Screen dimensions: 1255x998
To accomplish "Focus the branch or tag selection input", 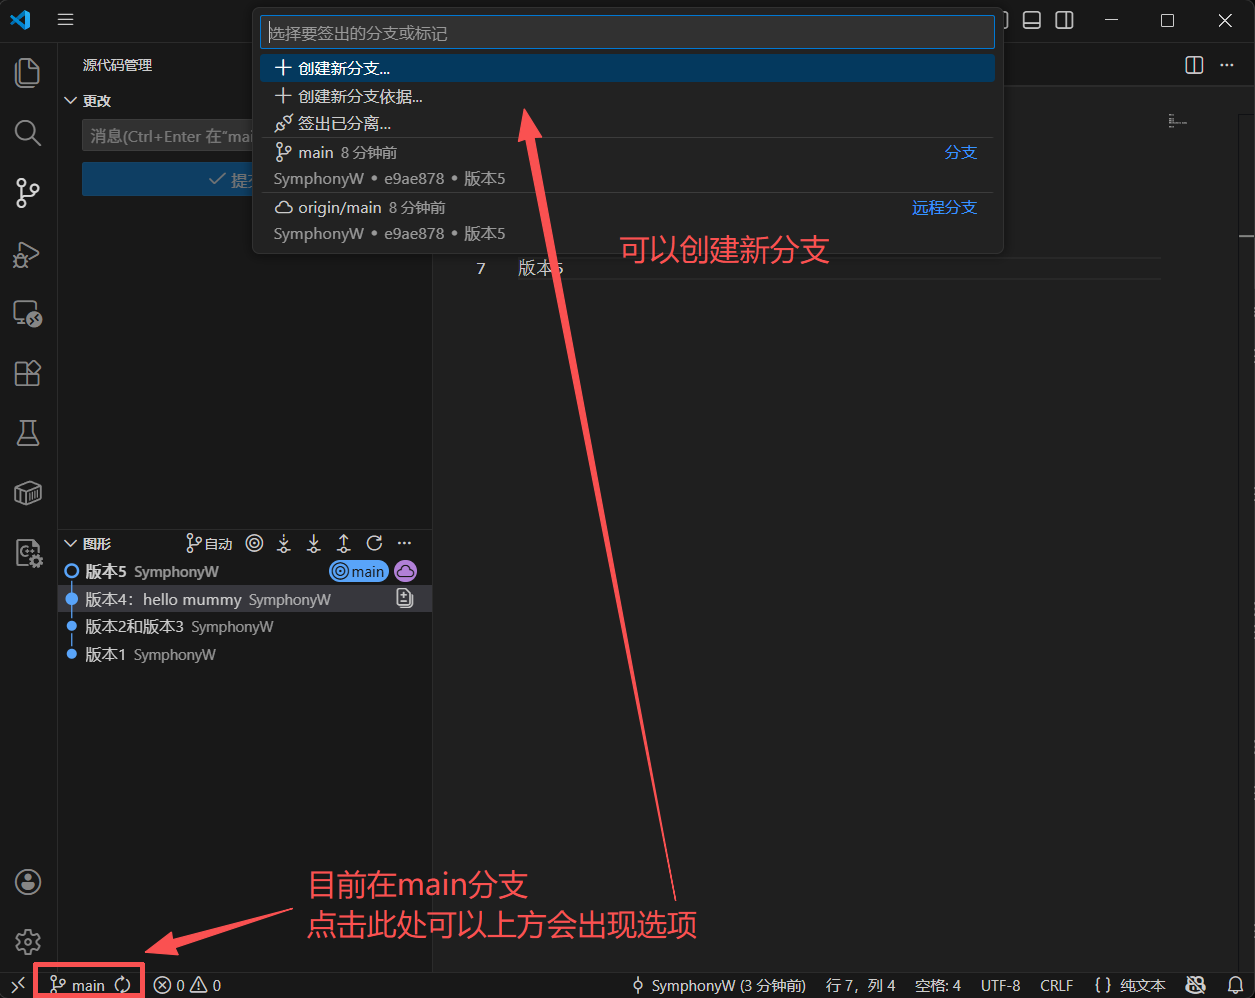I will click(x=627, y=32).
